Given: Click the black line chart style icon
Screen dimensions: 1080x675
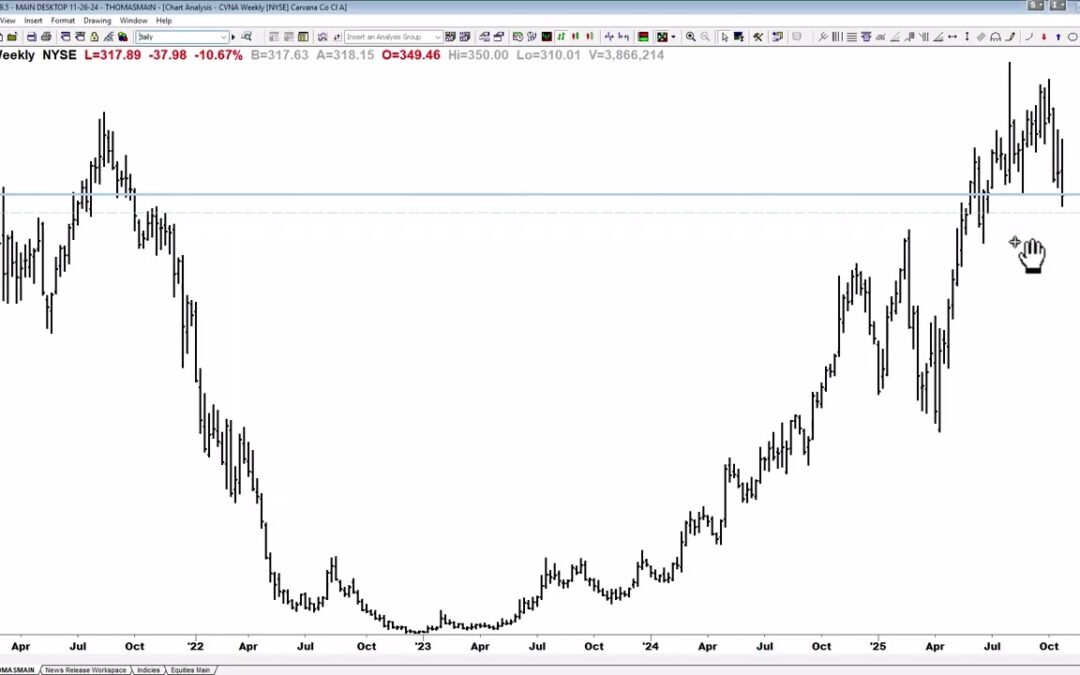Looking at the screenshot, I should point(547,37).
